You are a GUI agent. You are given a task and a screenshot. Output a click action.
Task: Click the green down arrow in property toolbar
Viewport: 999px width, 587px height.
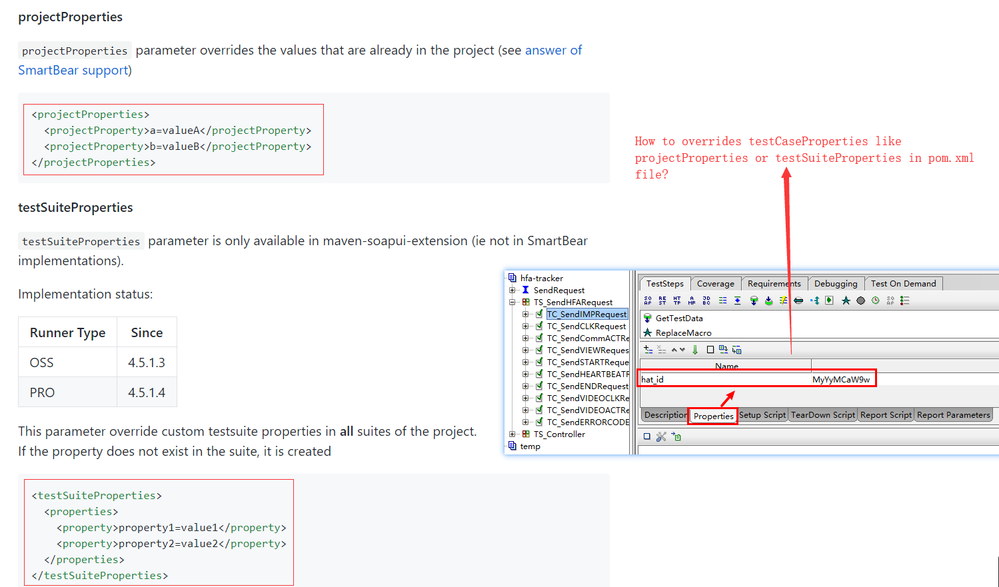point(695,350)
